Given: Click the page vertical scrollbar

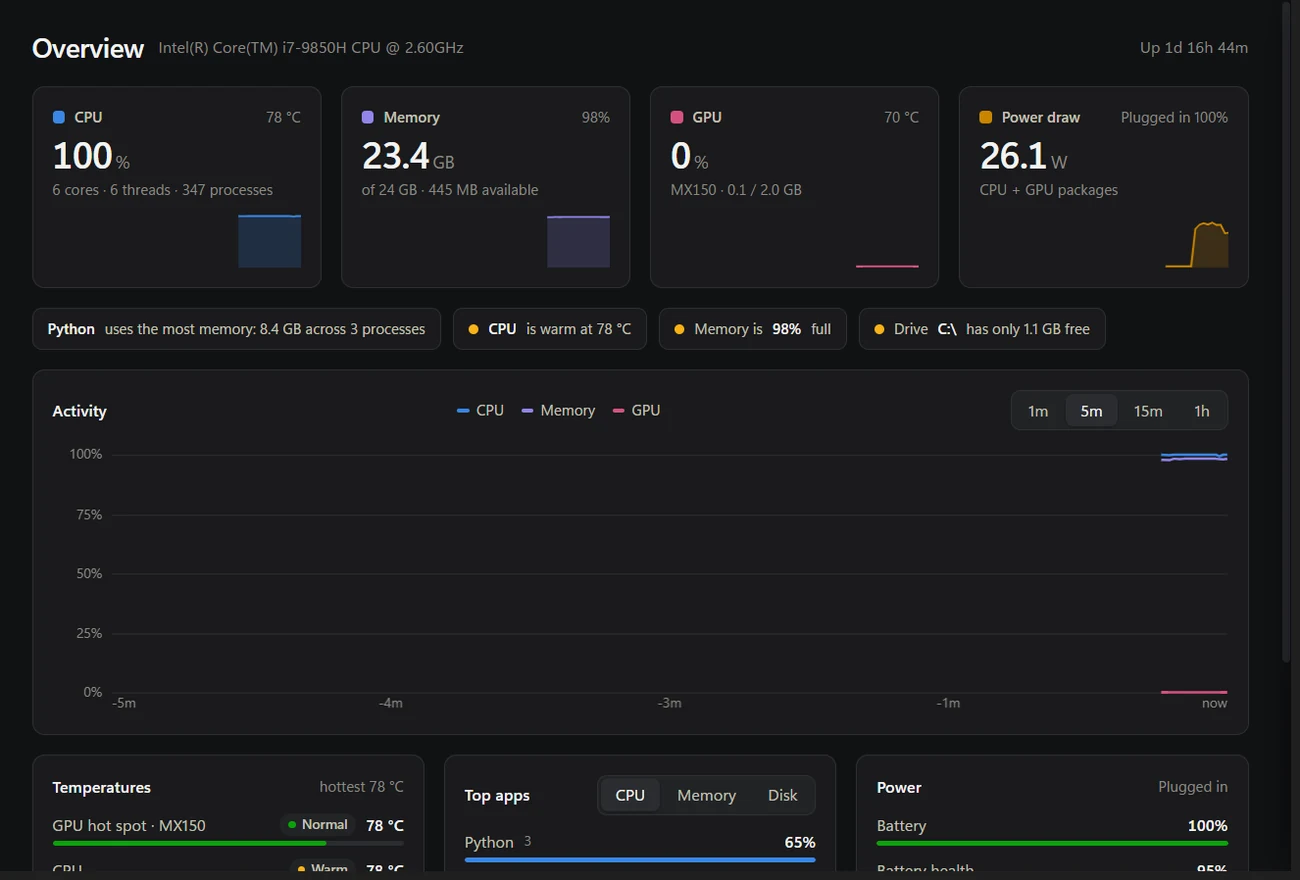Looking at the screenshot, I should point(1286,330).
